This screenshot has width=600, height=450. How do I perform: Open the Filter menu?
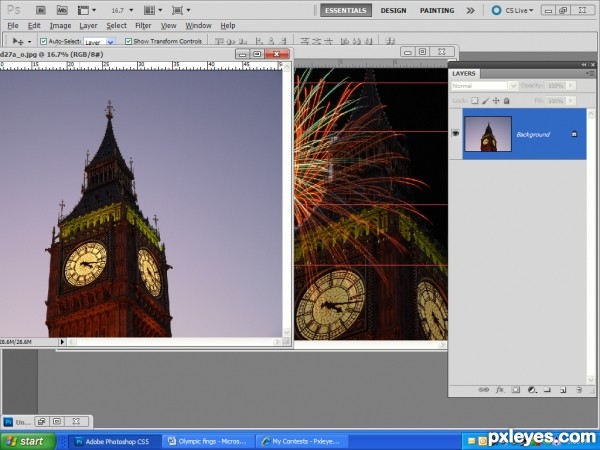point(143,26)
